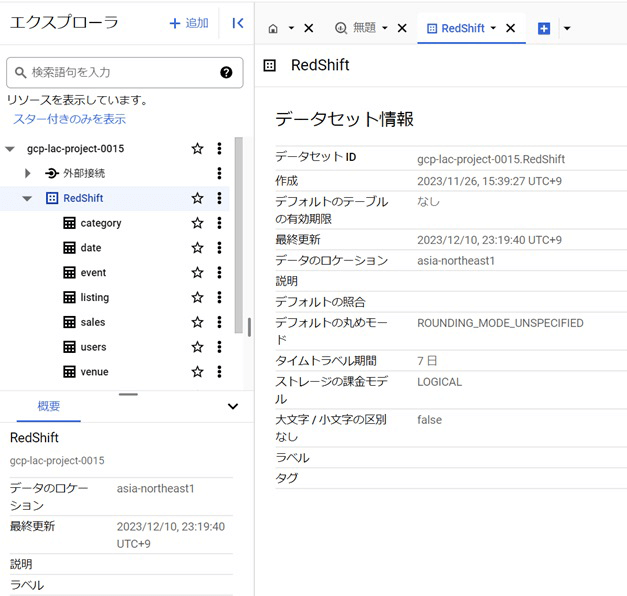Viewport: 627px width, 596px height.
Task: Expand the 外部接続 node
Action: pos(27,173)
